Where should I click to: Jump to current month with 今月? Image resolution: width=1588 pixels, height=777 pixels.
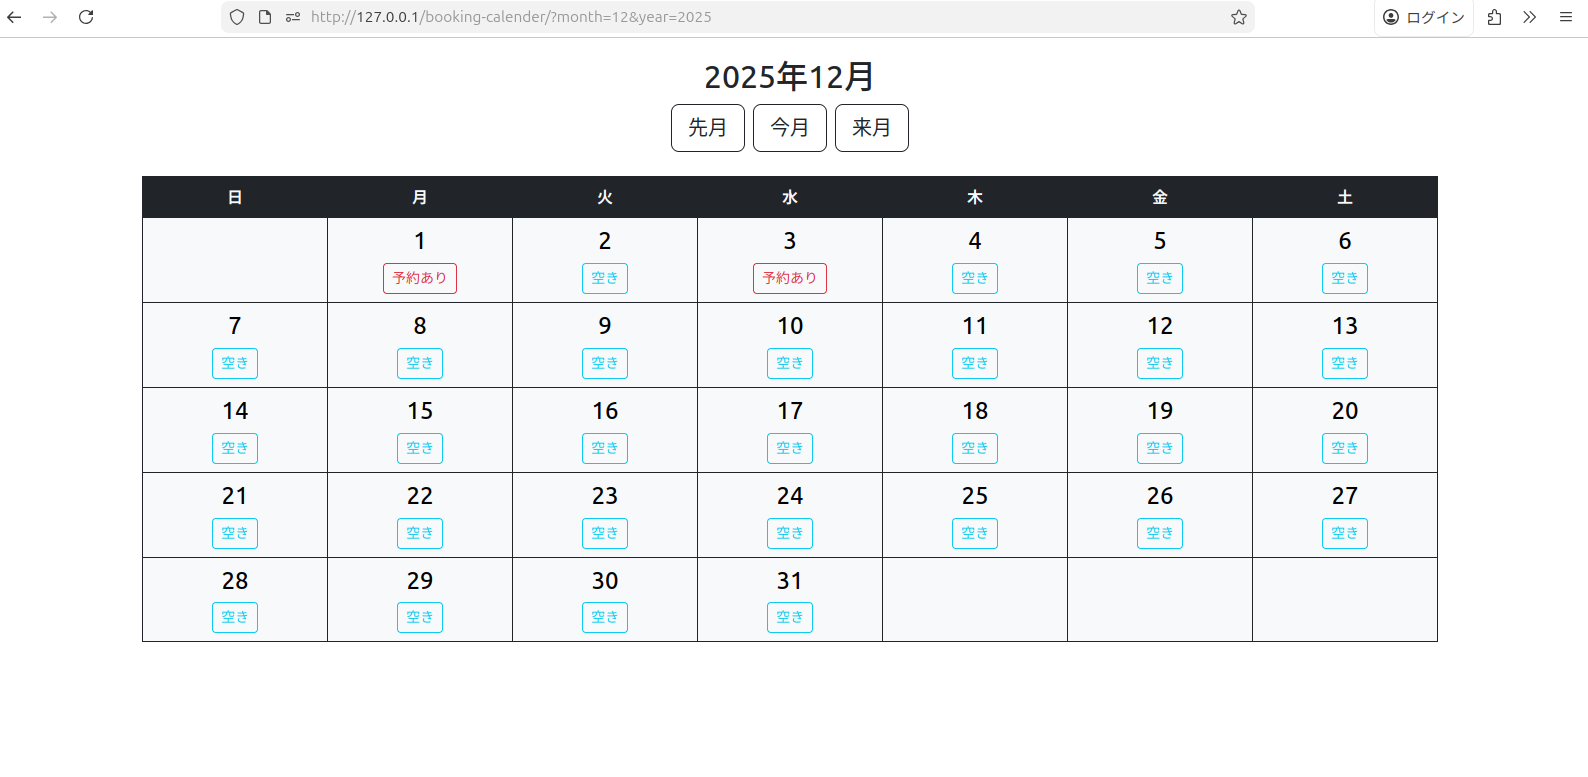pyautogui.click(x=789, y=128)
